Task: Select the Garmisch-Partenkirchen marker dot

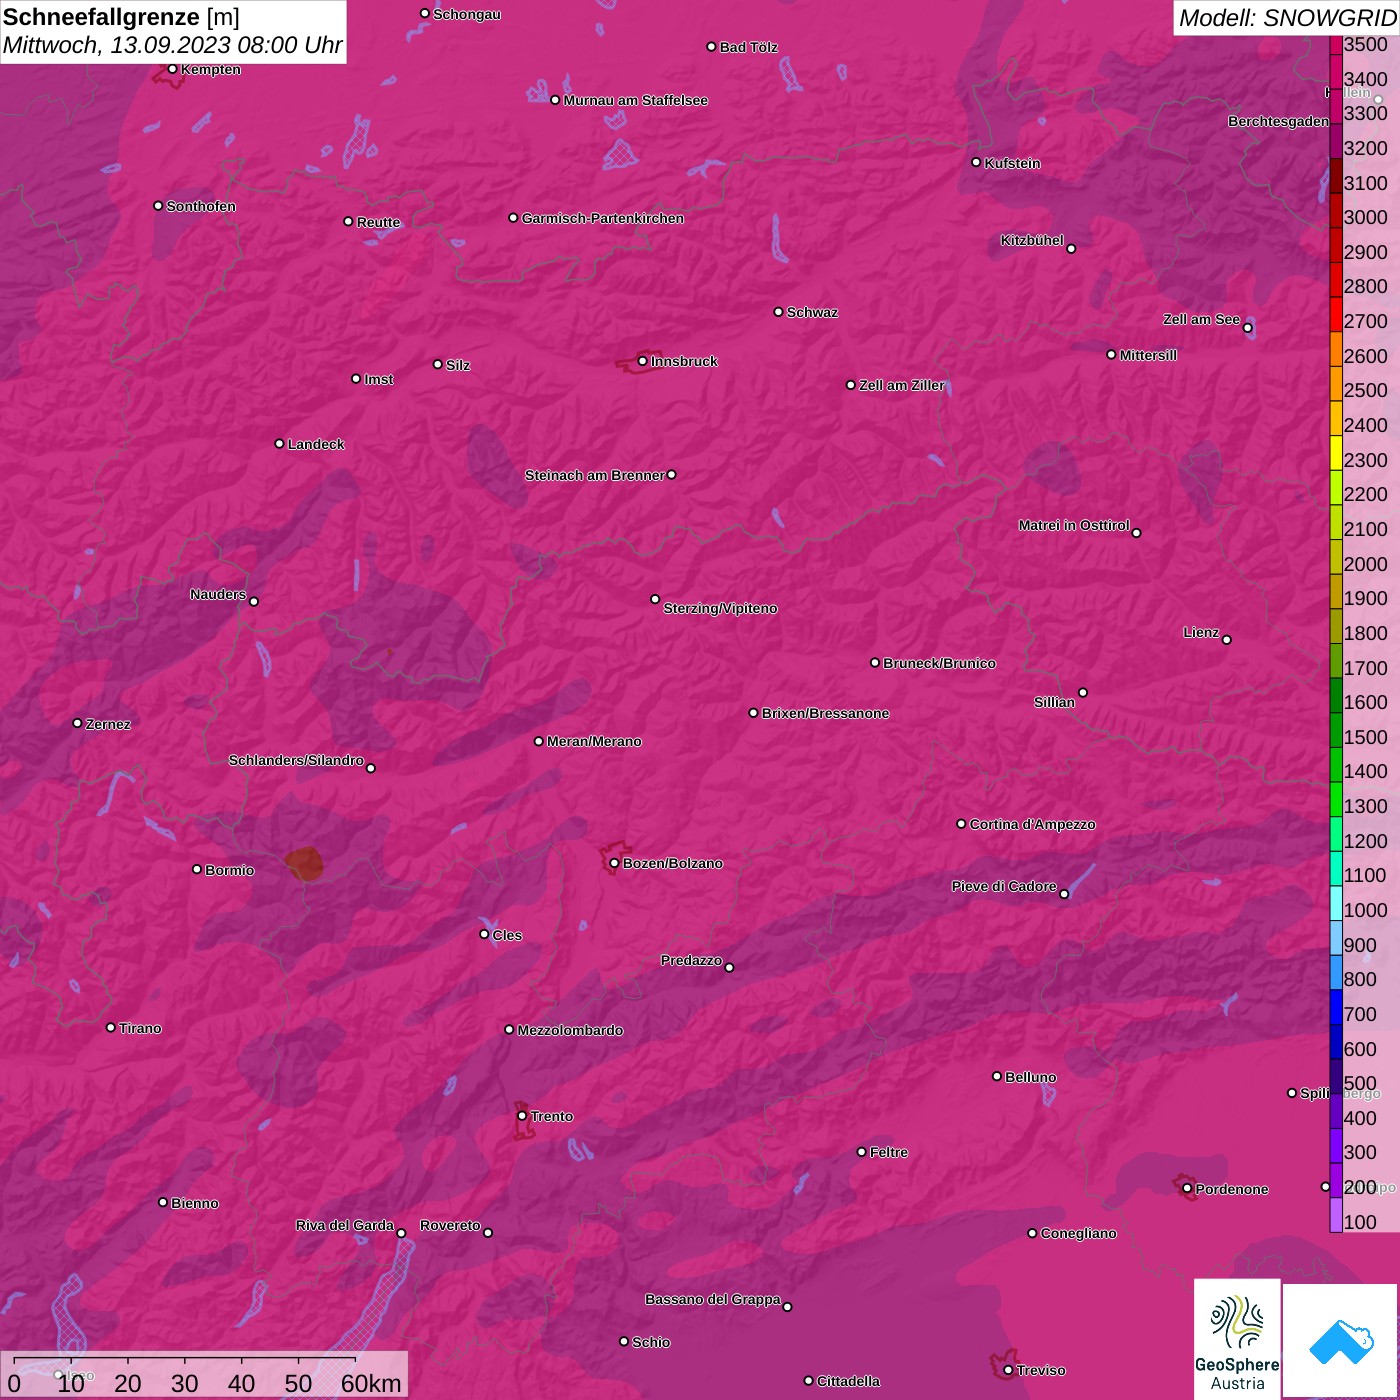Action: 513,217
